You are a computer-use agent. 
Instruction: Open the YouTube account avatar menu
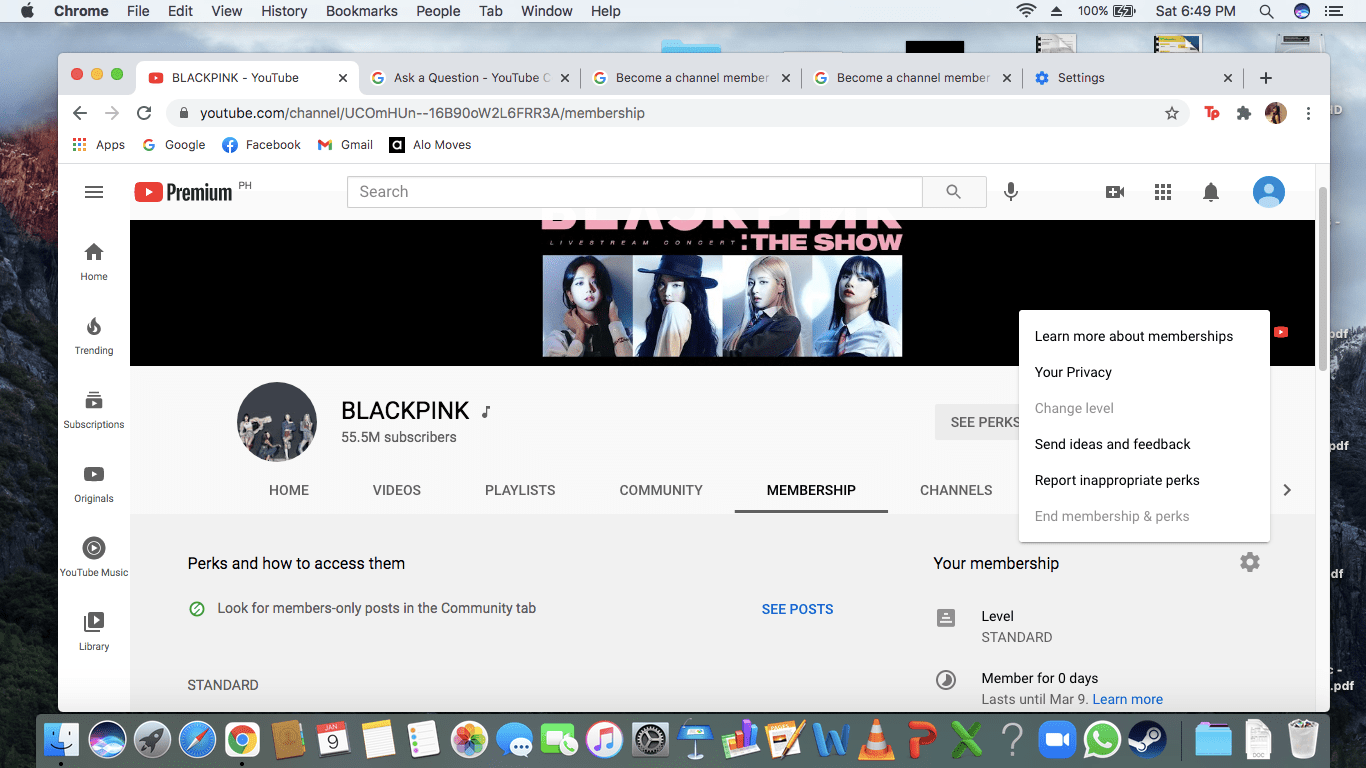(x=1269, y=192)
